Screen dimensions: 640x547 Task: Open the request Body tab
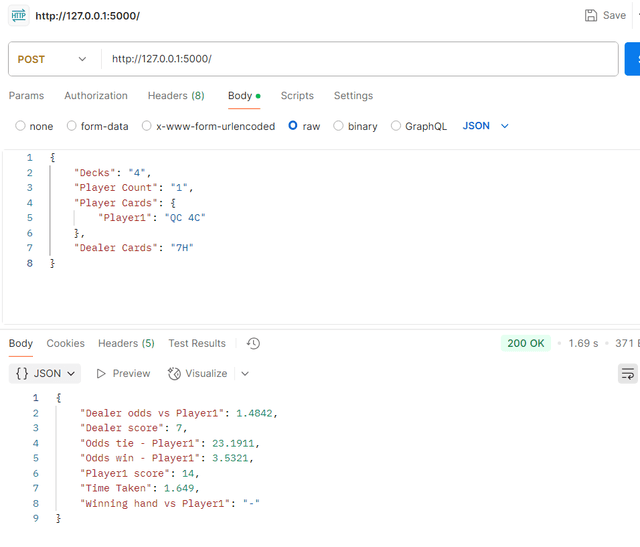coord(244,96)
